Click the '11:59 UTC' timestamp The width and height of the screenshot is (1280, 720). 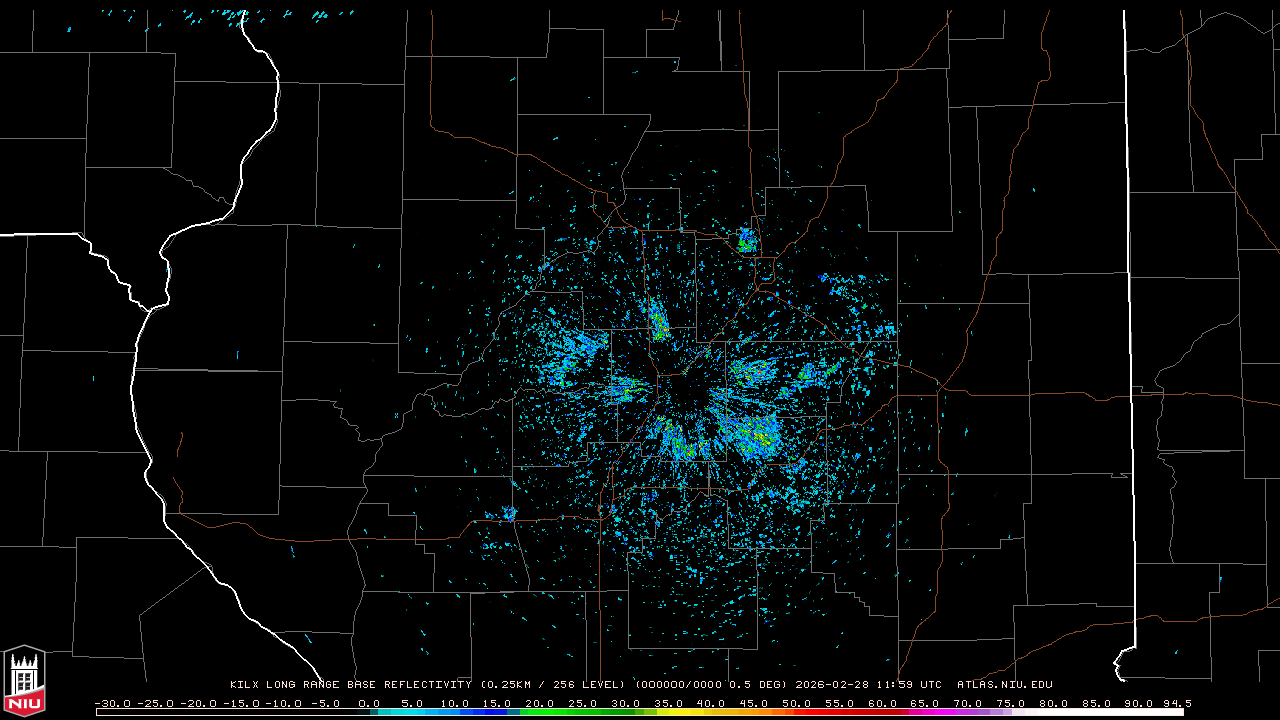908,685
